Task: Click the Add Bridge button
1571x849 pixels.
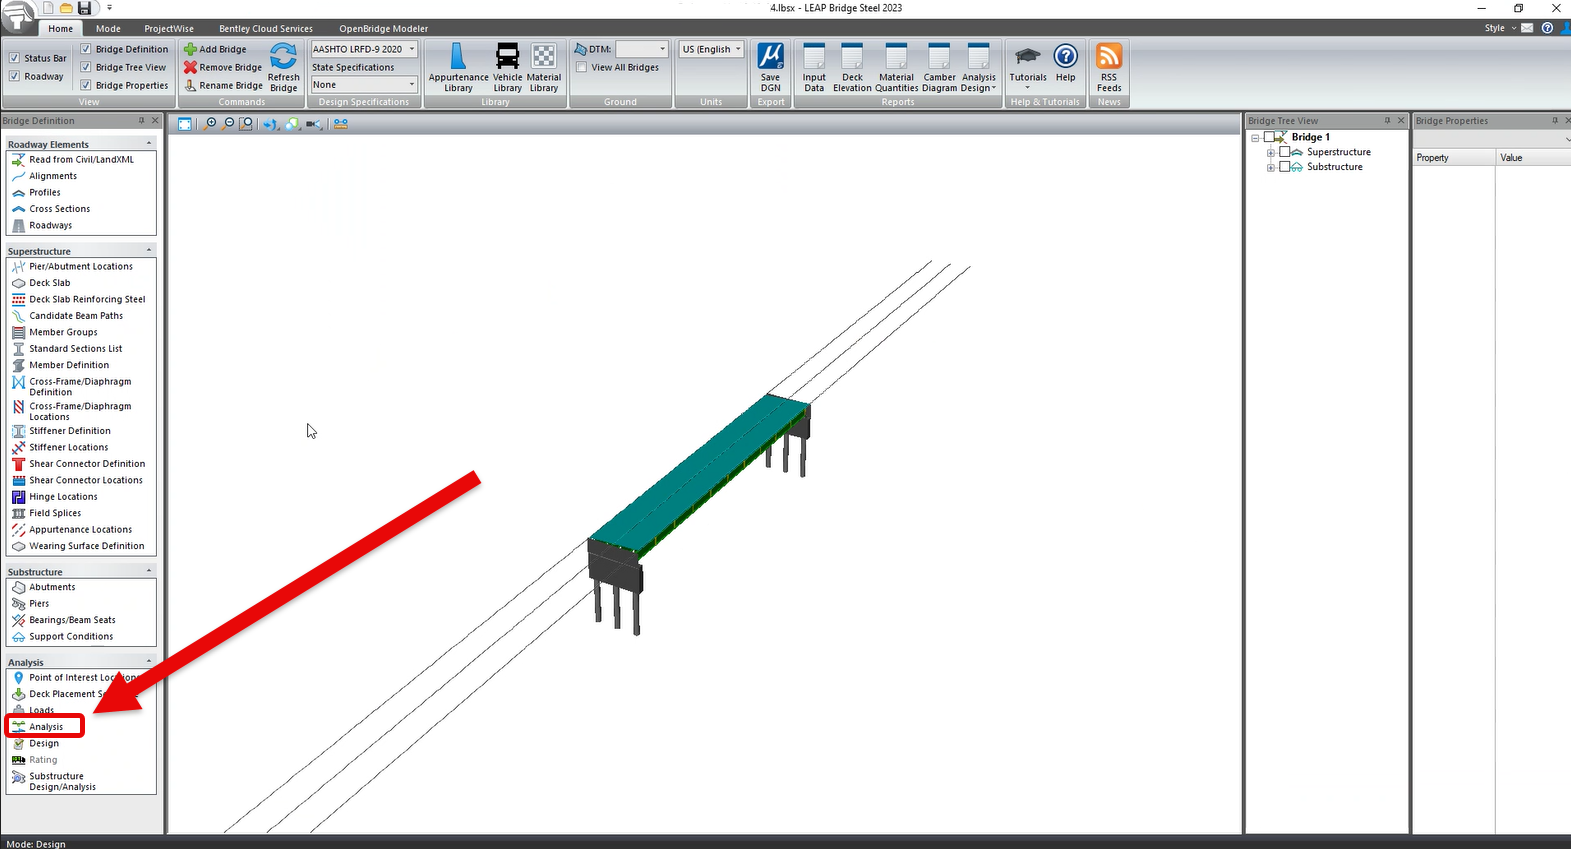Action: pyautogui.click(x=215, y=49)
